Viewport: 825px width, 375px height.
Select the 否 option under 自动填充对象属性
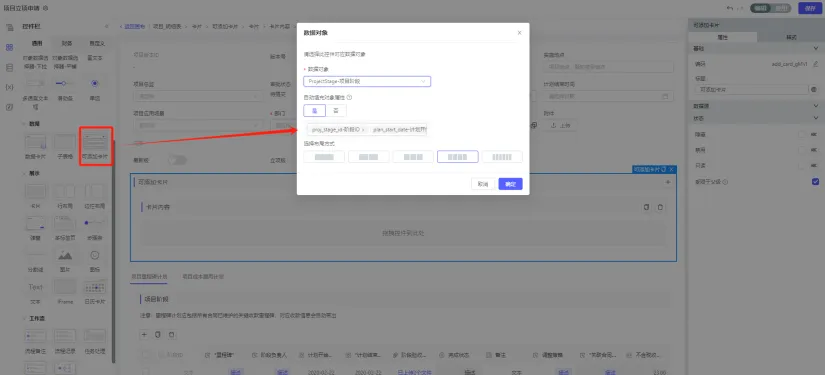(x=336, y=110)
